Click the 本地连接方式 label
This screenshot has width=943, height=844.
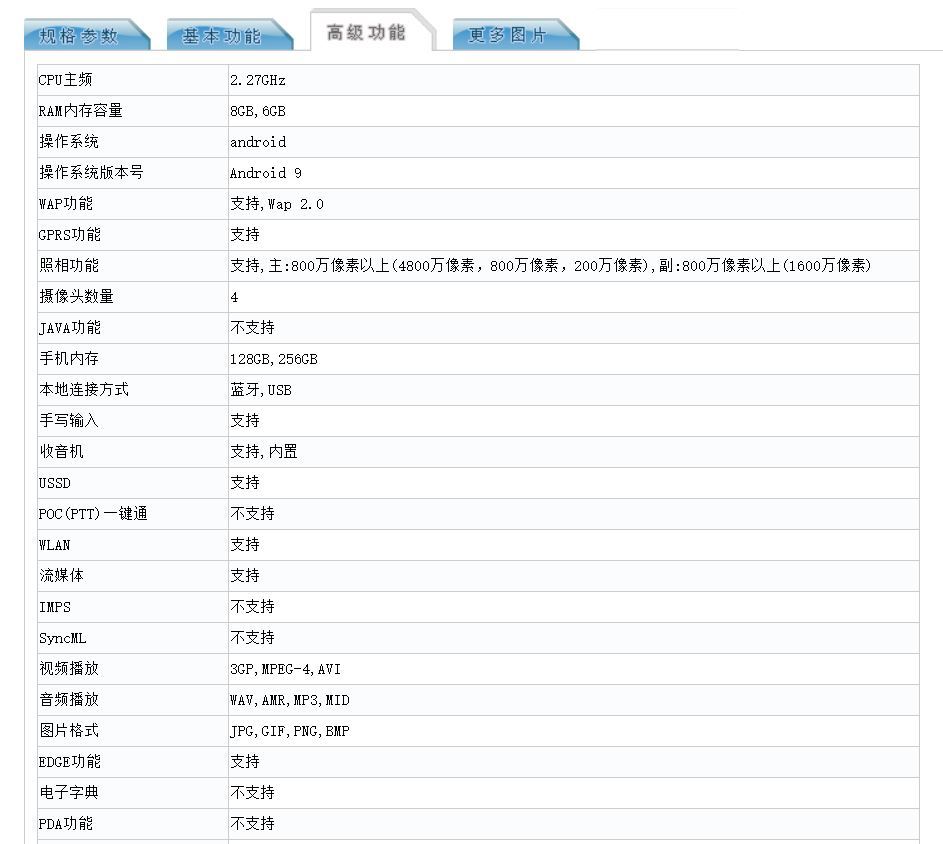84,390
